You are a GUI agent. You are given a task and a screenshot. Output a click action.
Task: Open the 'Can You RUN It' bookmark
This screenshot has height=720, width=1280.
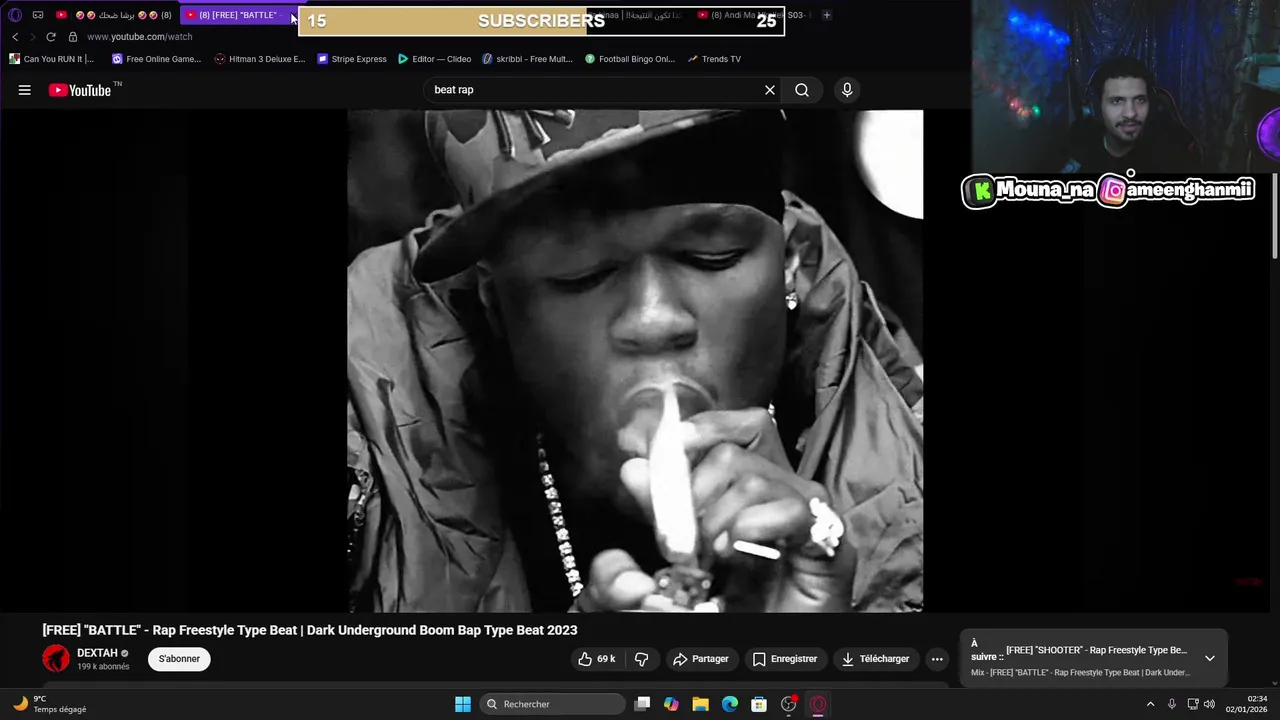pyautogui.click(x=51, y=59)
